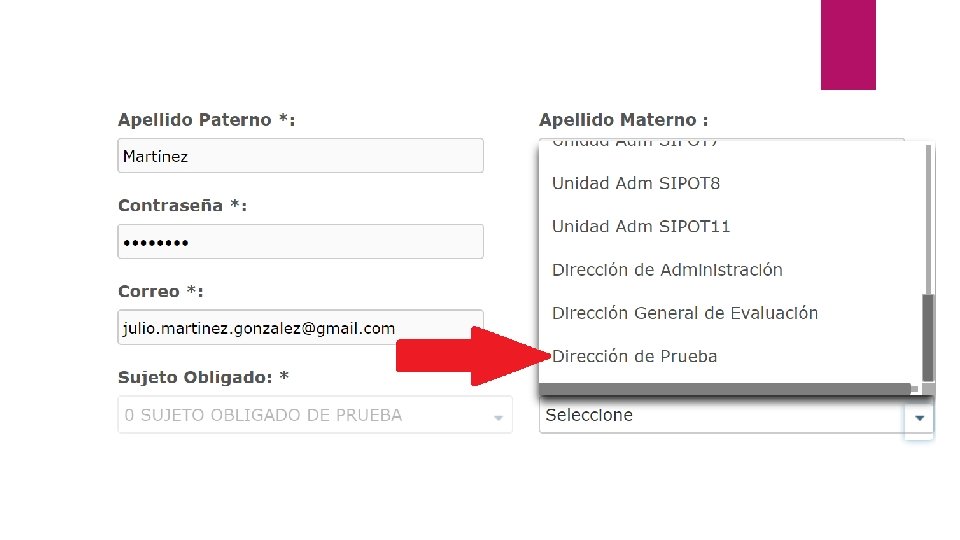Click the Apellido Materno label
960x540 pixels.
coord(623,120)
